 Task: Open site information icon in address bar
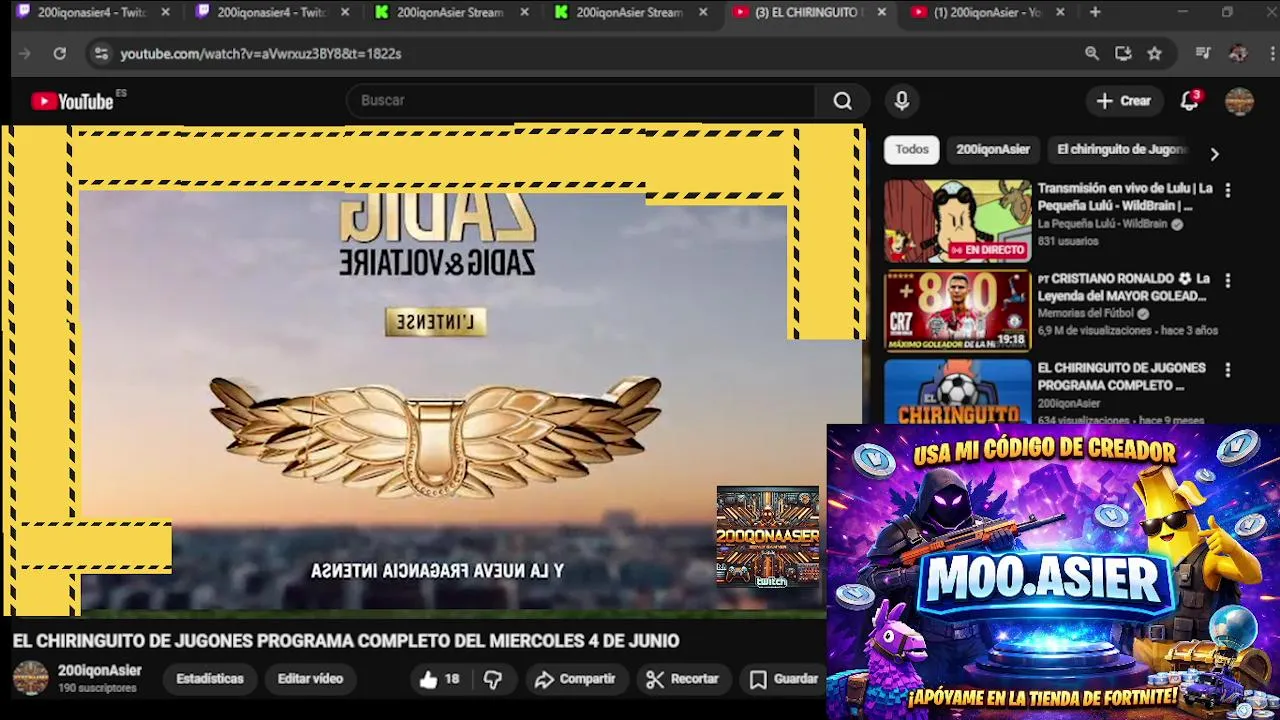tap(100, 54)
